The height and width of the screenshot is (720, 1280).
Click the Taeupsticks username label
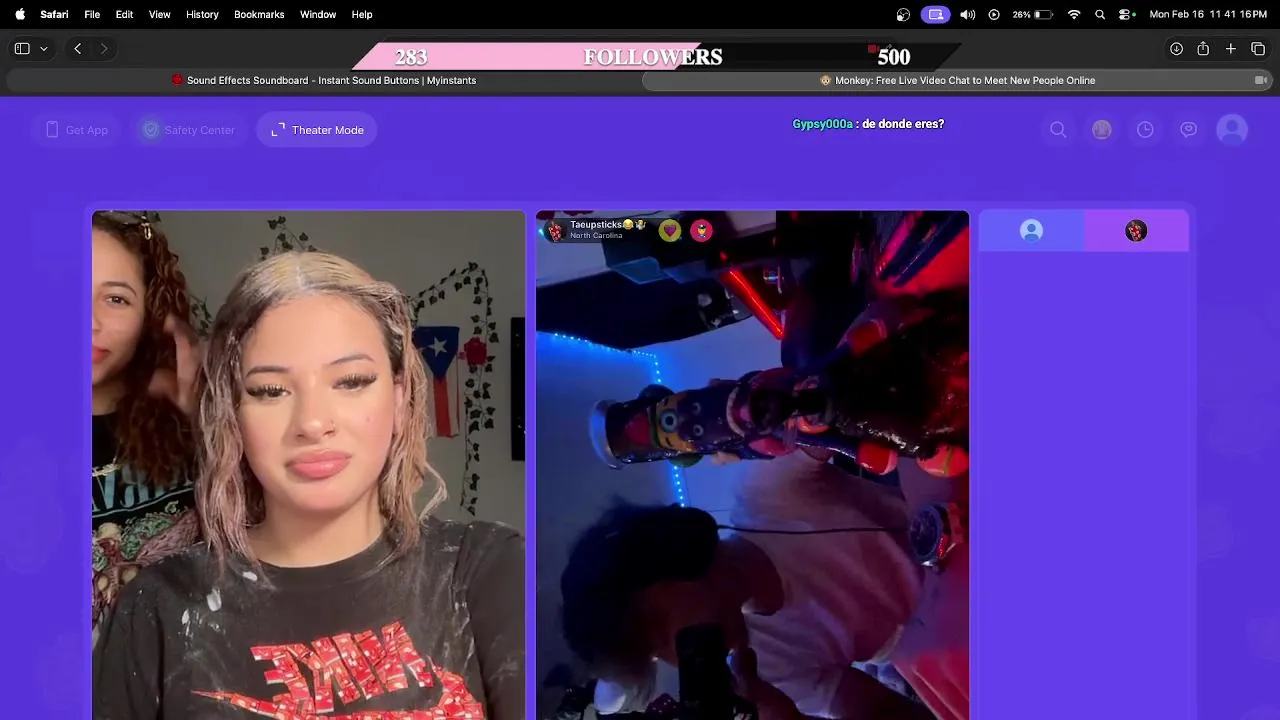tap(608, 225)
